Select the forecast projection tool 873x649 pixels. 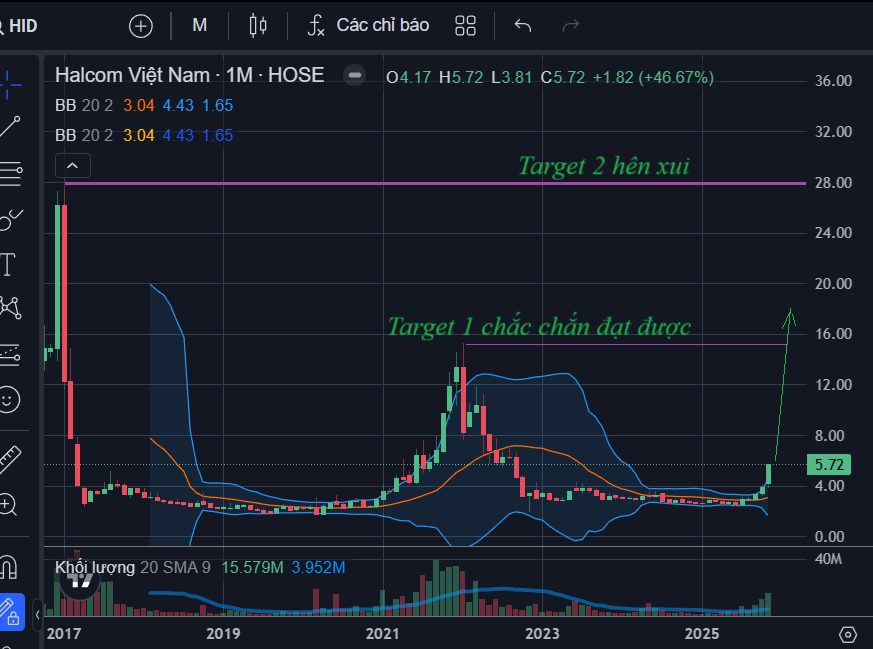10,354
